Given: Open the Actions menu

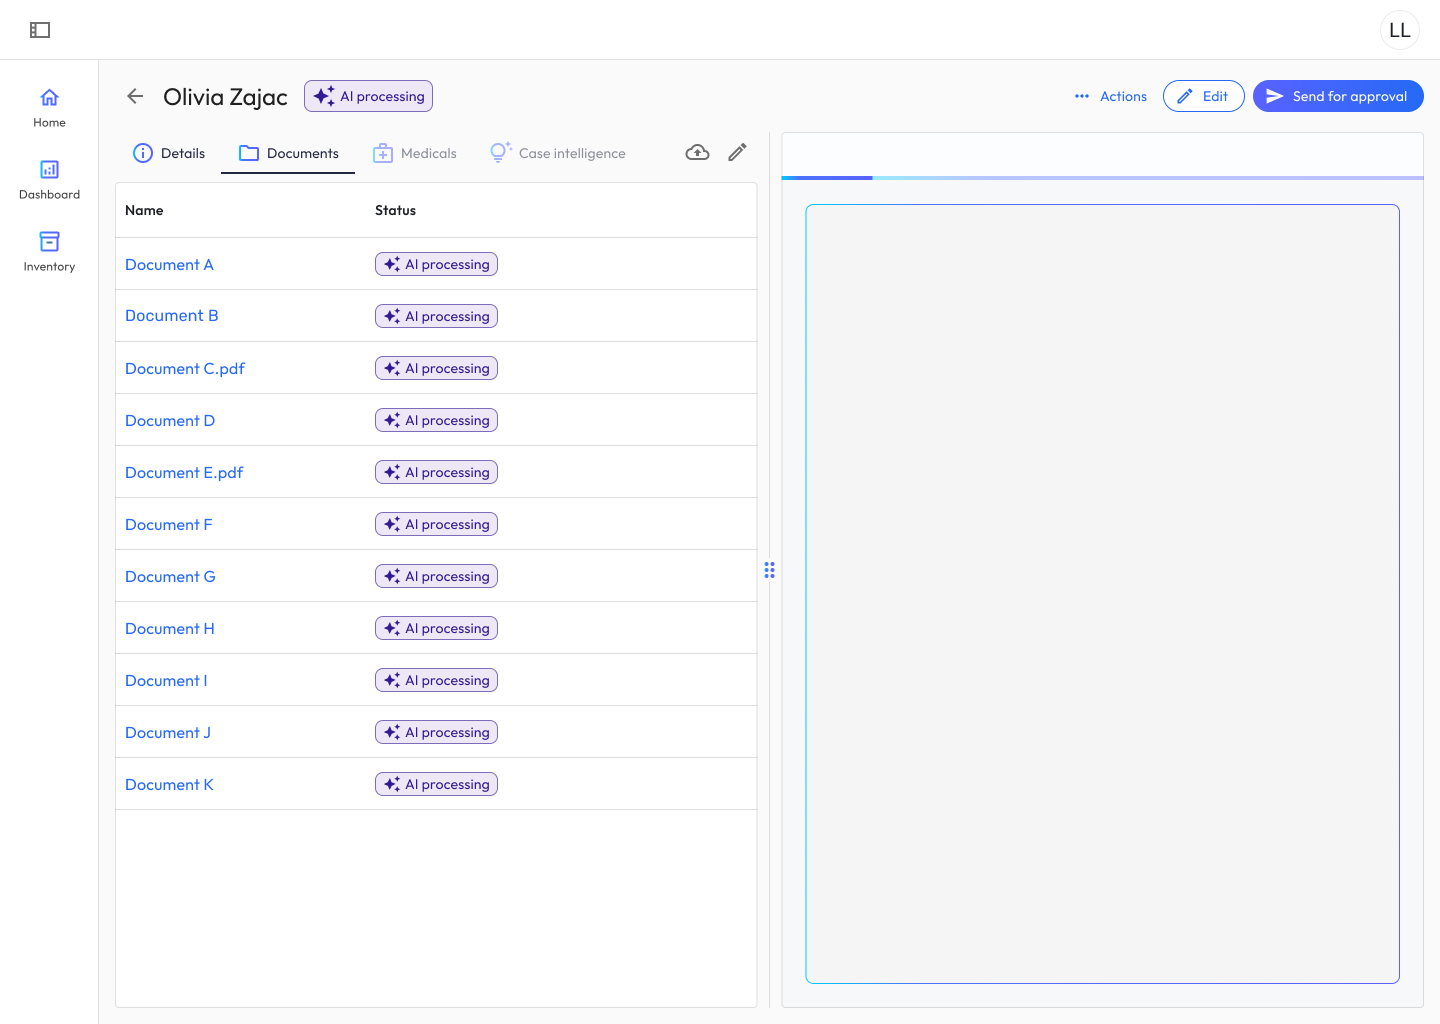Looking at the screenshot, I should pyautogui.click(x=1110, y=96).
